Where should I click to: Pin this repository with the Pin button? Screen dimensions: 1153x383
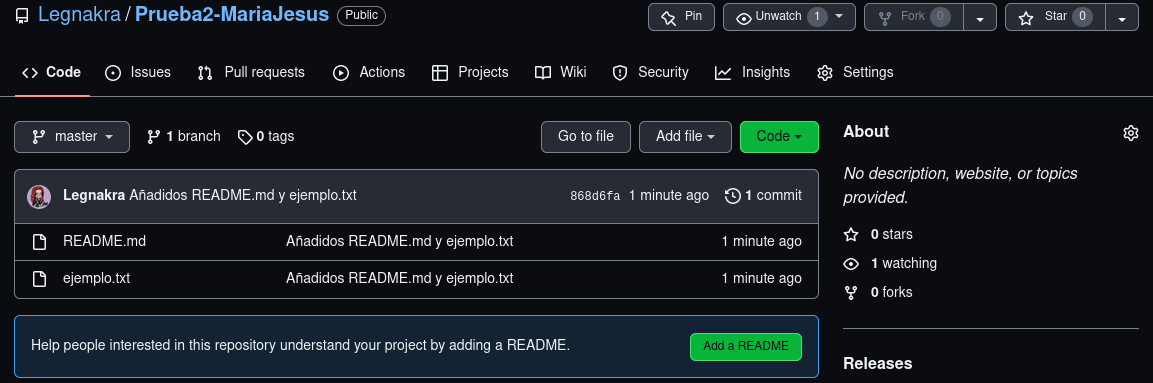(681, 17)
